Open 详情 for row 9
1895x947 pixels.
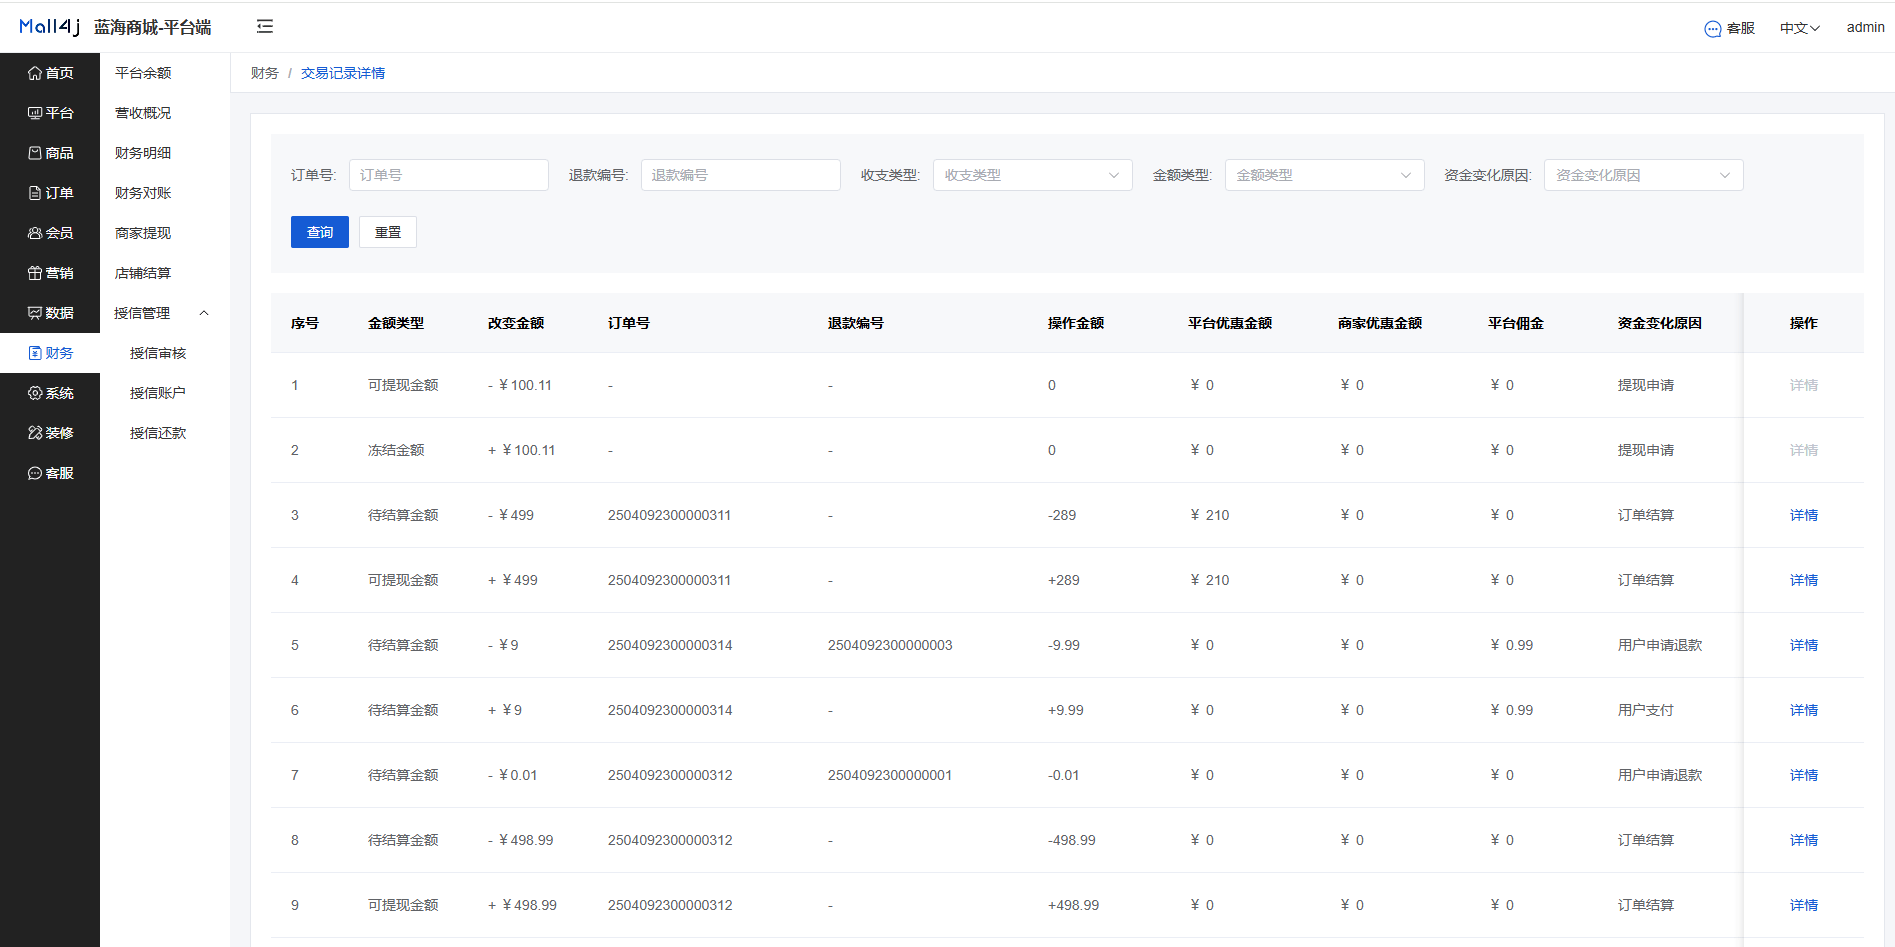click(1804, 905)
